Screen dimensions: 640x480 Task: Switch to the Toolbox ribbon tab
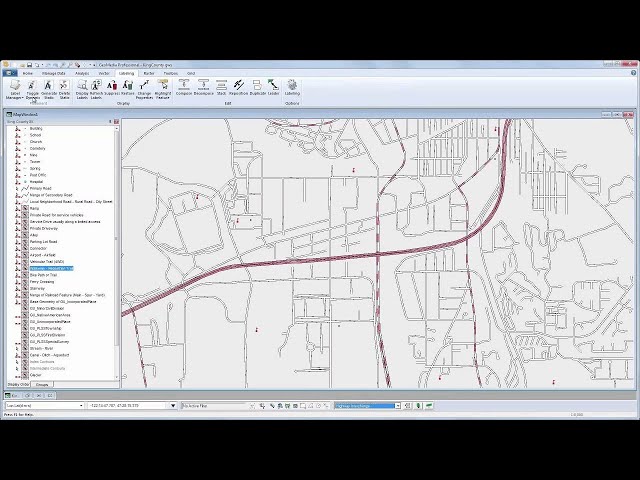171,73
